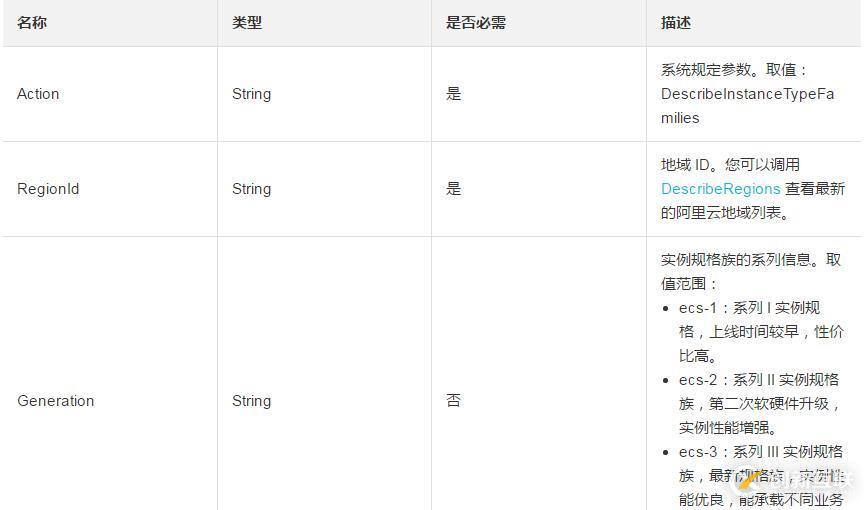The height and width of the screenshot is (510, 864).
Task: Open the DescribeRegions link
Action: [x=720, y=189]
